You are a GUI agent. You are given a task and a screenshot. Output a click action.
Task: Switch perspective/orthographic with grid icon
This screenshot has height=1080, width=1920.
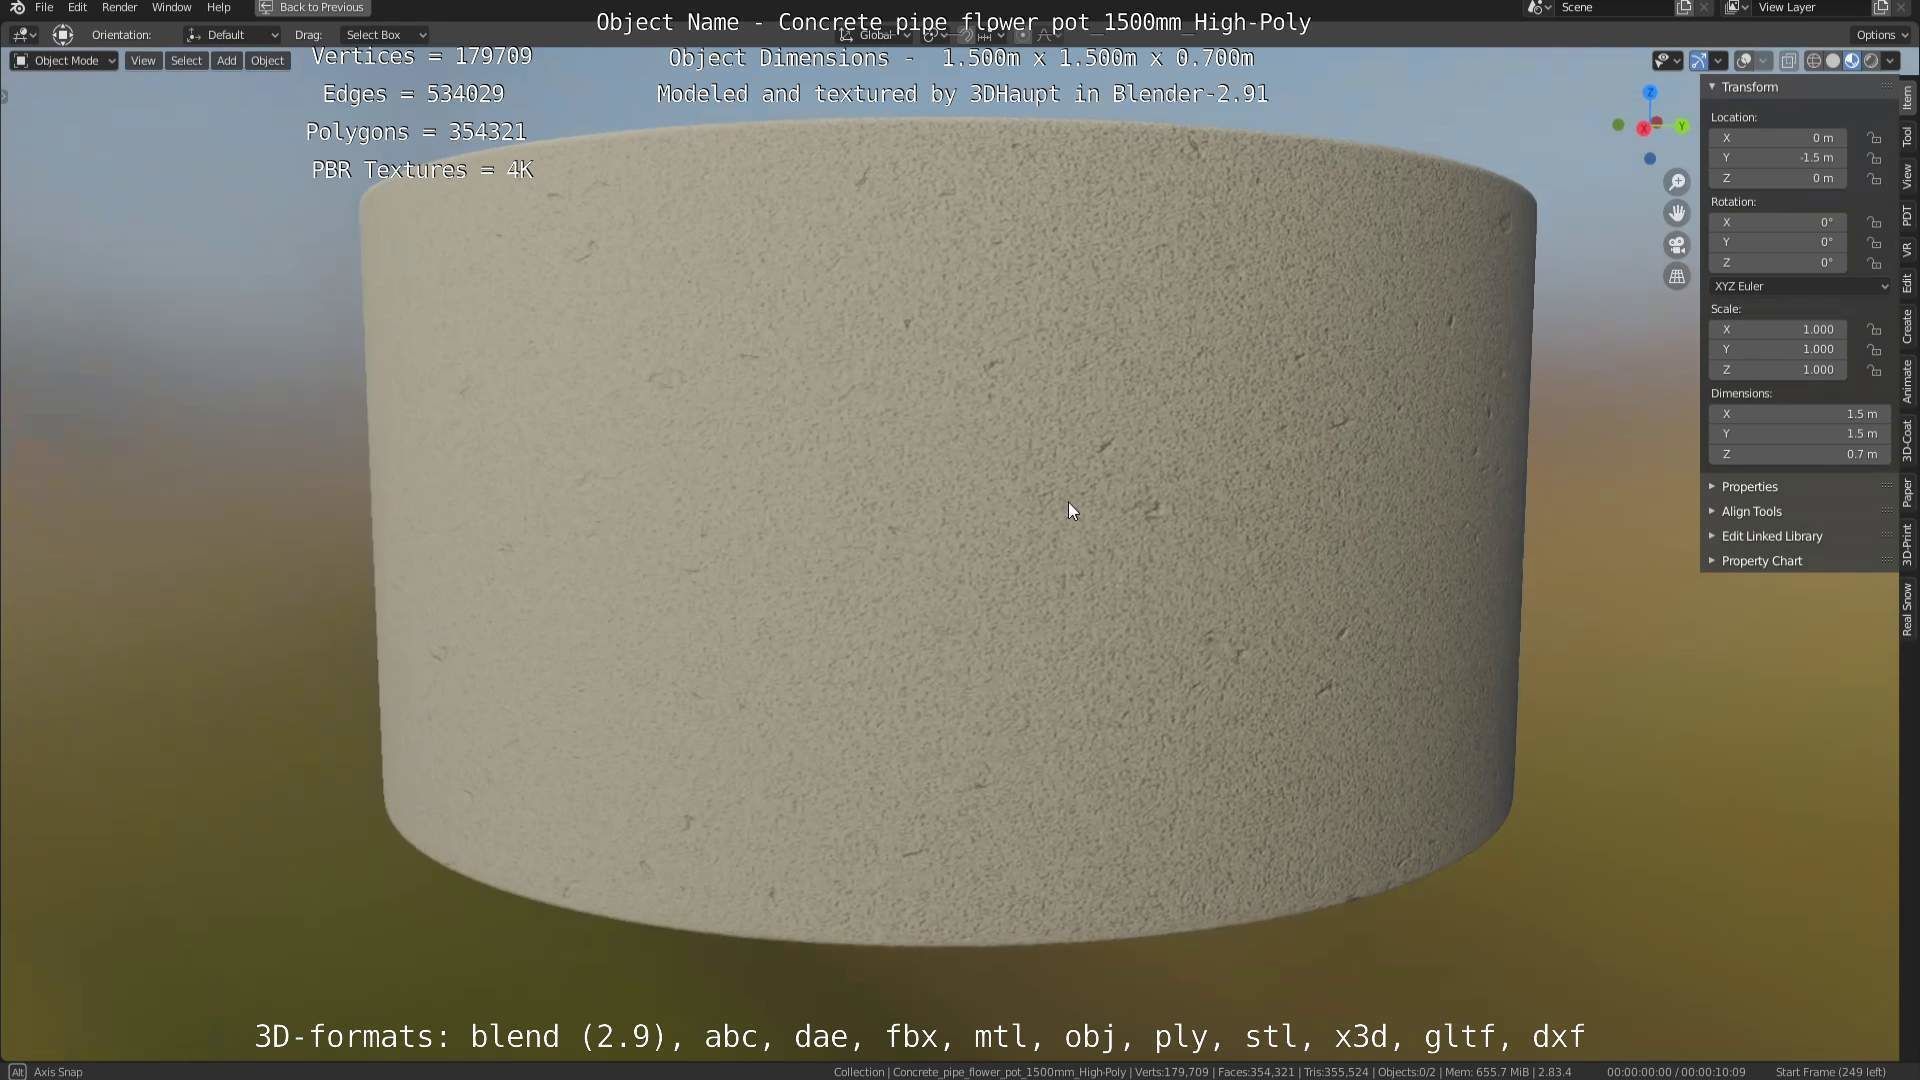[1677, 276]
